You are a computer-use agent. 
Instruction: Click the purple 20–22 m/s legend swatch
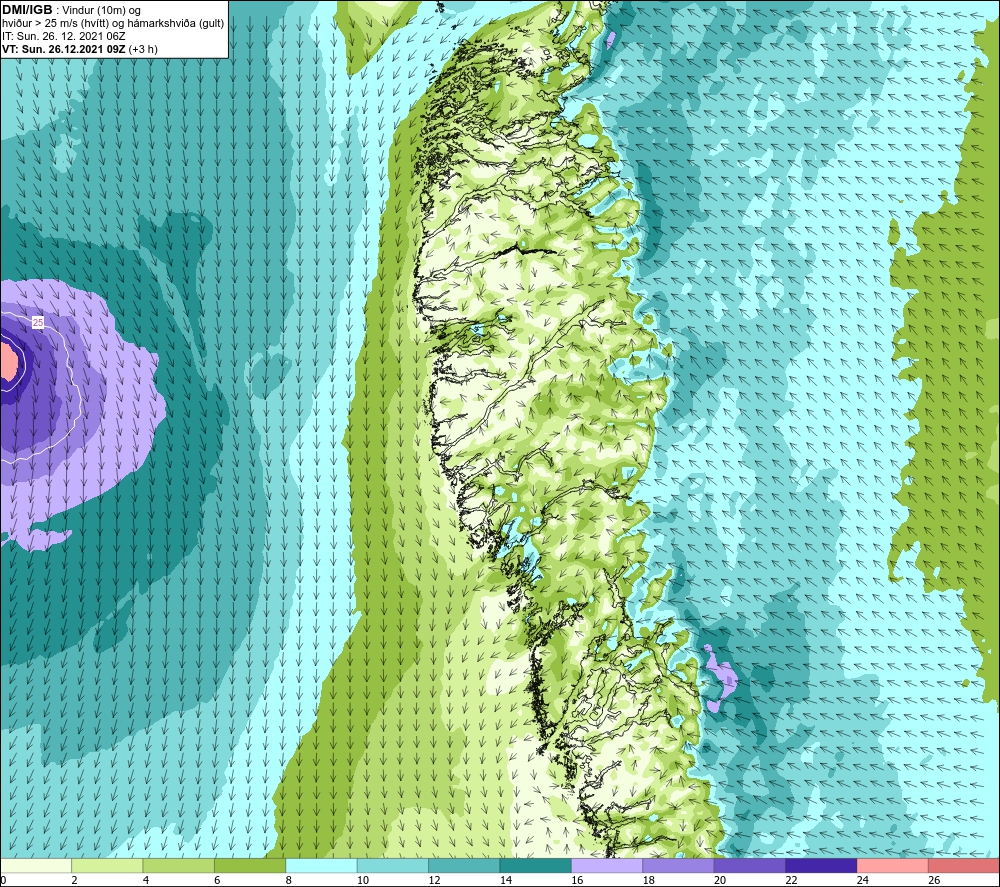coord(750,865)
